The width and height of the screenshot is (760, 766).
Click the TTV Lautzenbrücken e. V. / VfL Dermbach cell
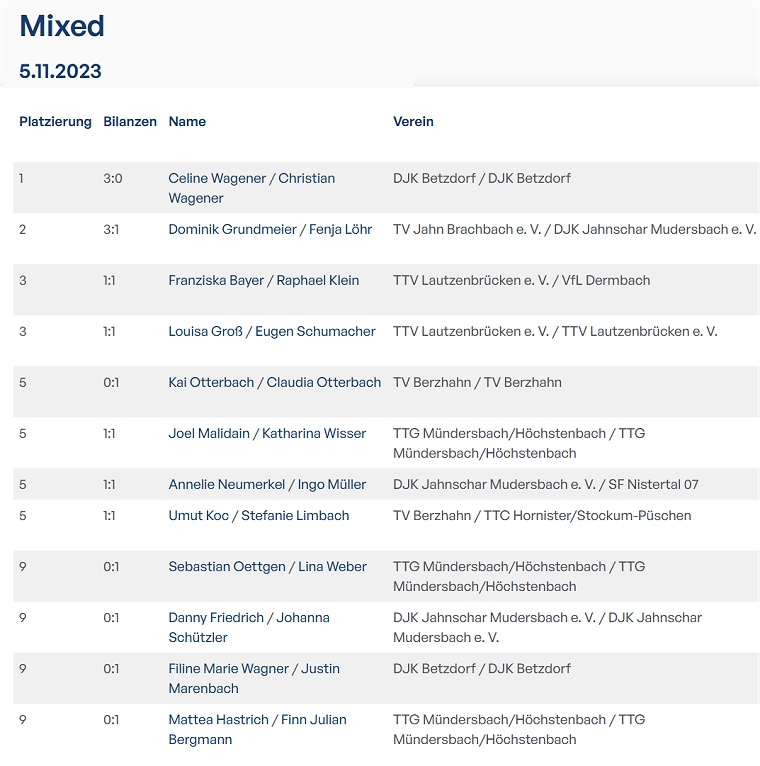521,281
